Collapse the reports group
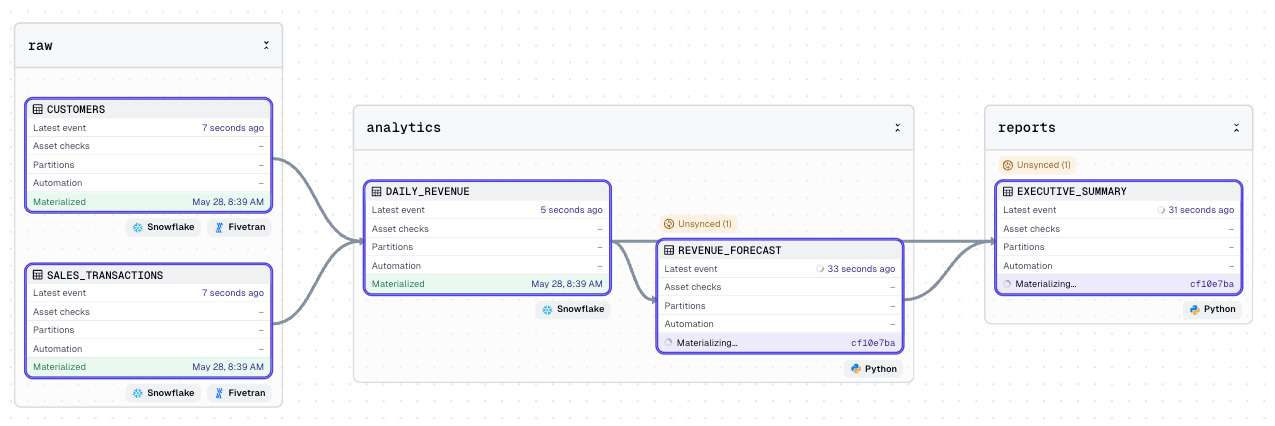Viewport: 1275px width, 426px height. (x=1236, y=128)
